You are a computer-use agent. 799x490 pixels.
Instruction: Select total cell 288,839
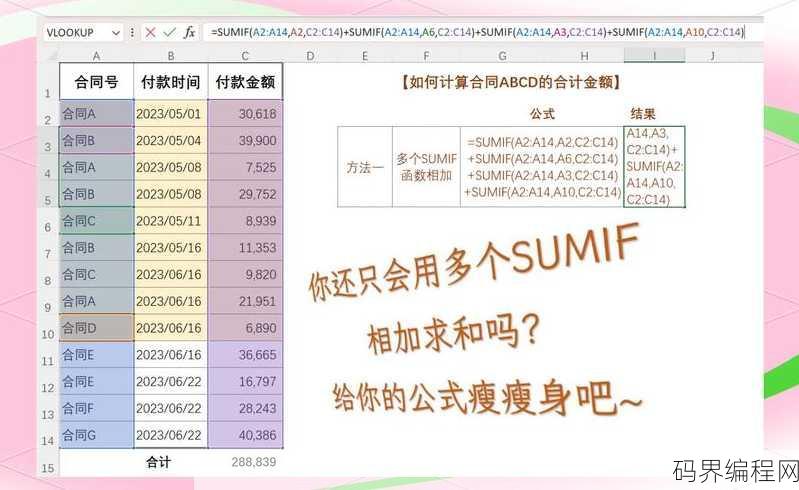pyautogui.click(x=245, y=462)
